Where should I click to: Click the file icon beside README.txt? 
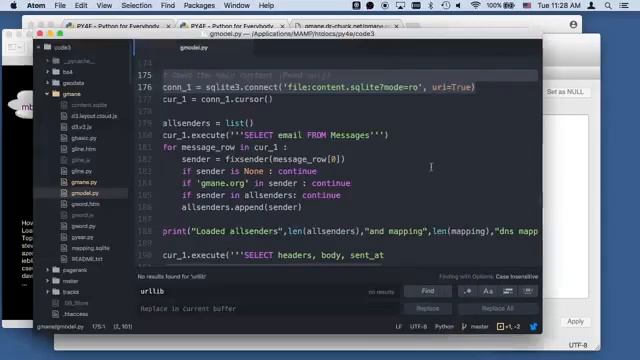pyautogui.click(x=64, y=259)
